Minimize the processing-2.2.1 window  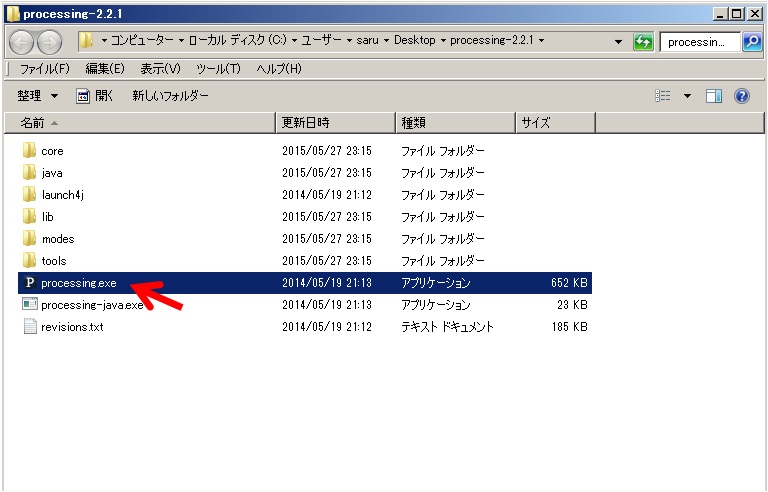click(720, 14)
